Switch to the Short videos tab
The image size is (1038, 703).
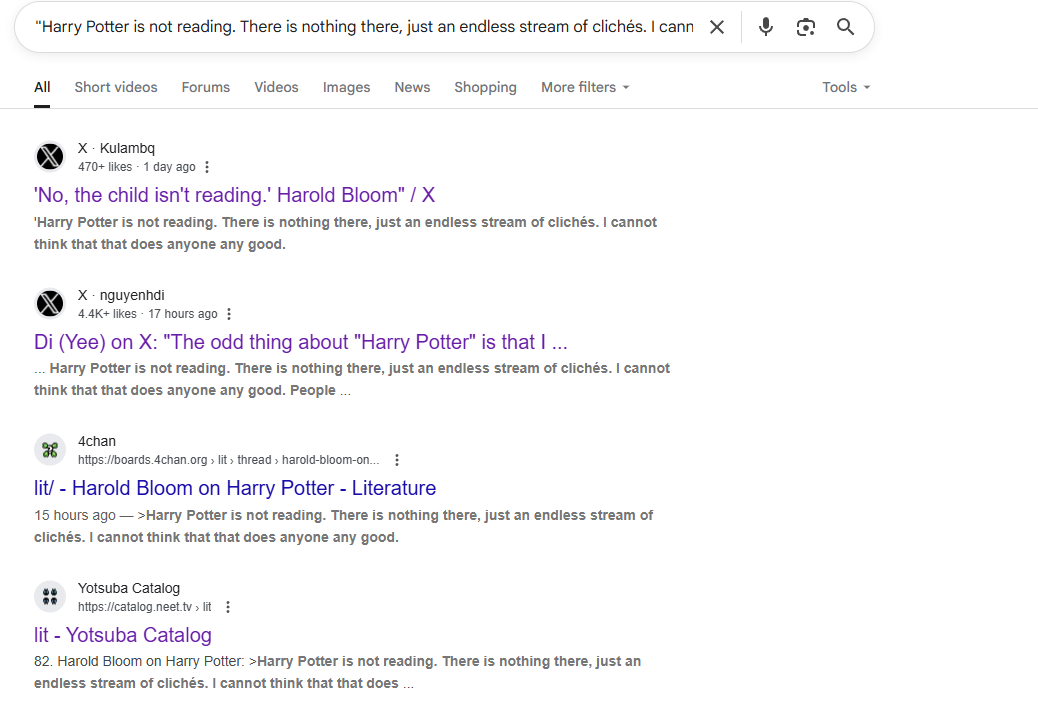point(116,87)
